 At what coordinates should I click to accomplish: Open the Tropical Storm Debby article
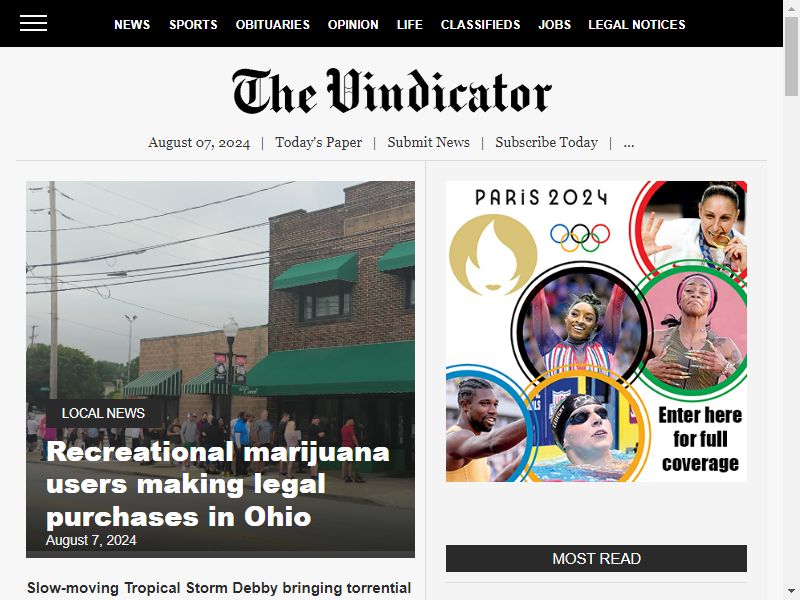pos(219,588)
